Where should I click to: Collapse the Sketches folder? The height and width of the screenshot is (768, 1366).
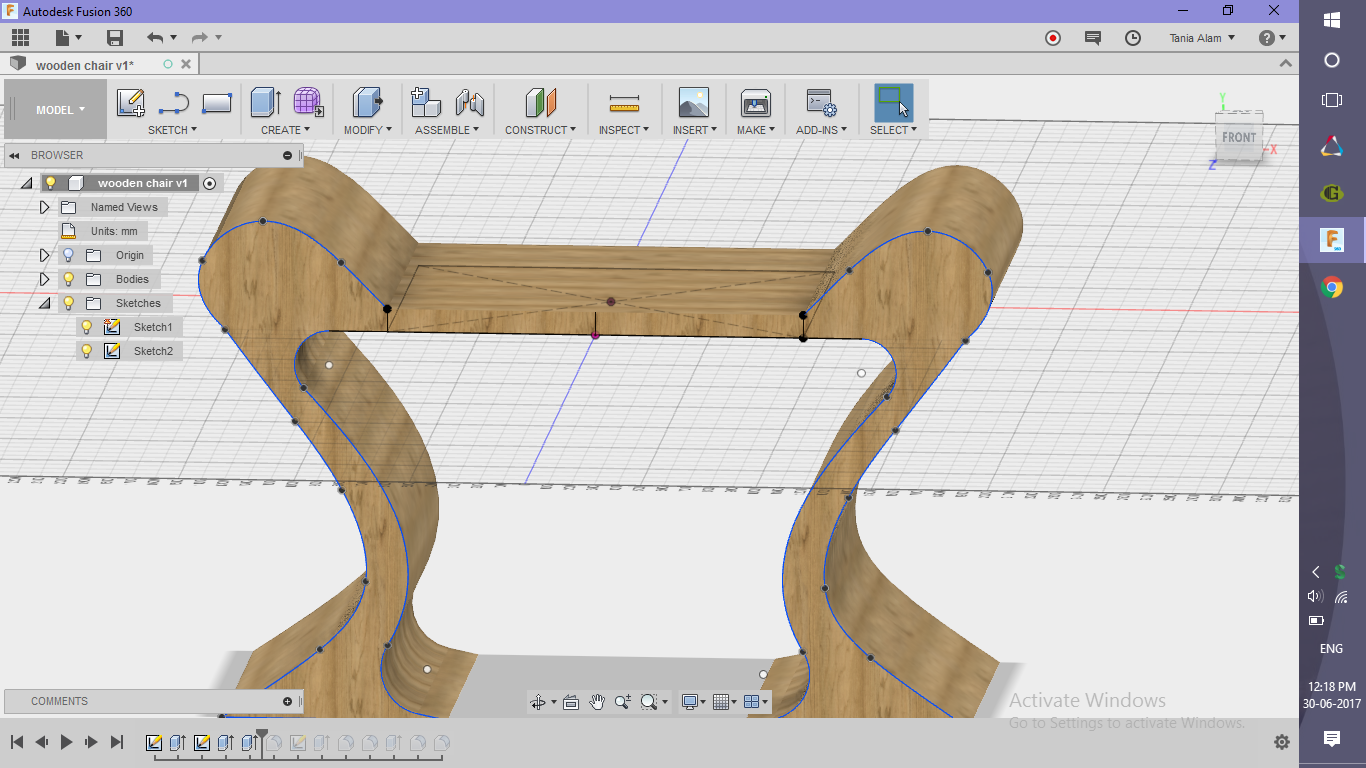(44, 303)
